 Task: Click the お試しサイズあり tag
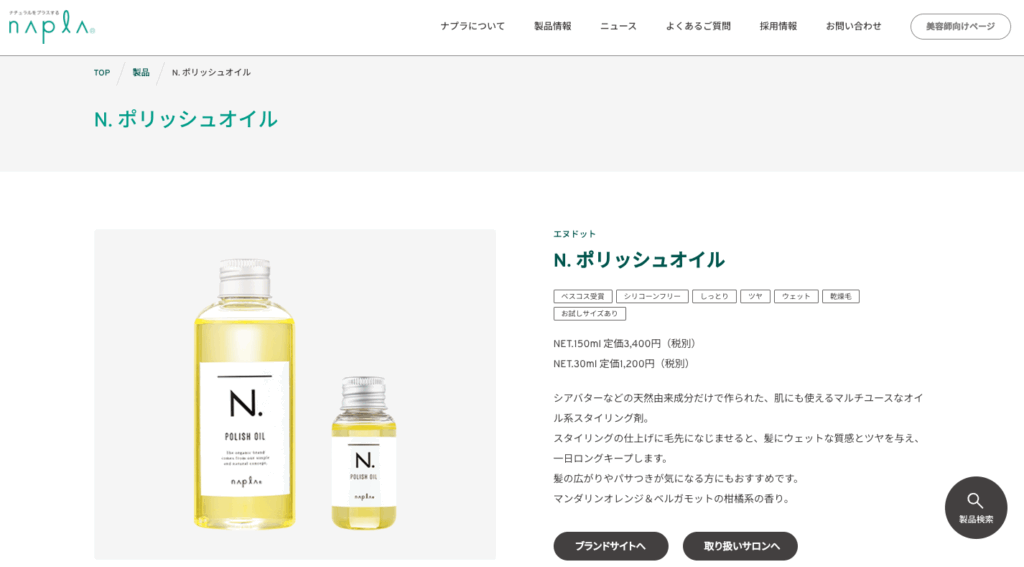[x=589, y=314]
